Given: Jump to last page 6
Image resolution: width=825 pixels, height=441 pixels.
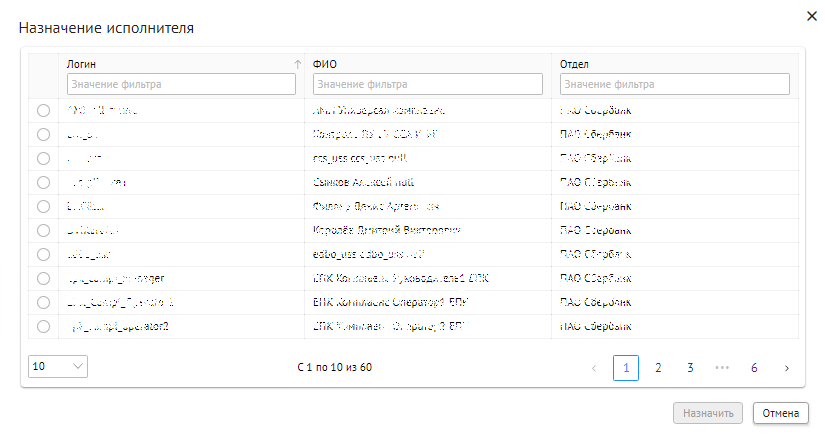Looking at the screenshot, I should coord(754,368).
